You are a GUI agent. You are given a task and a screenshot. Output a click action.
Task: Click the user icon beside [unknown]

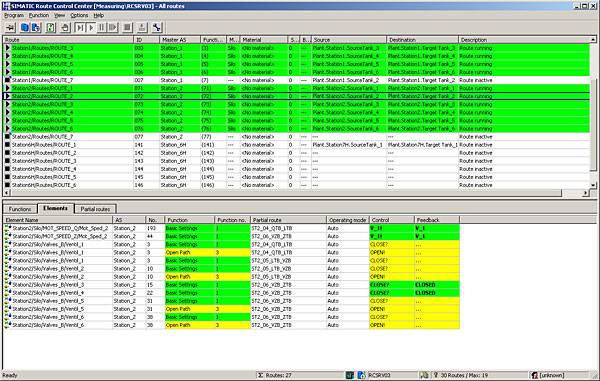coord(535,375)
